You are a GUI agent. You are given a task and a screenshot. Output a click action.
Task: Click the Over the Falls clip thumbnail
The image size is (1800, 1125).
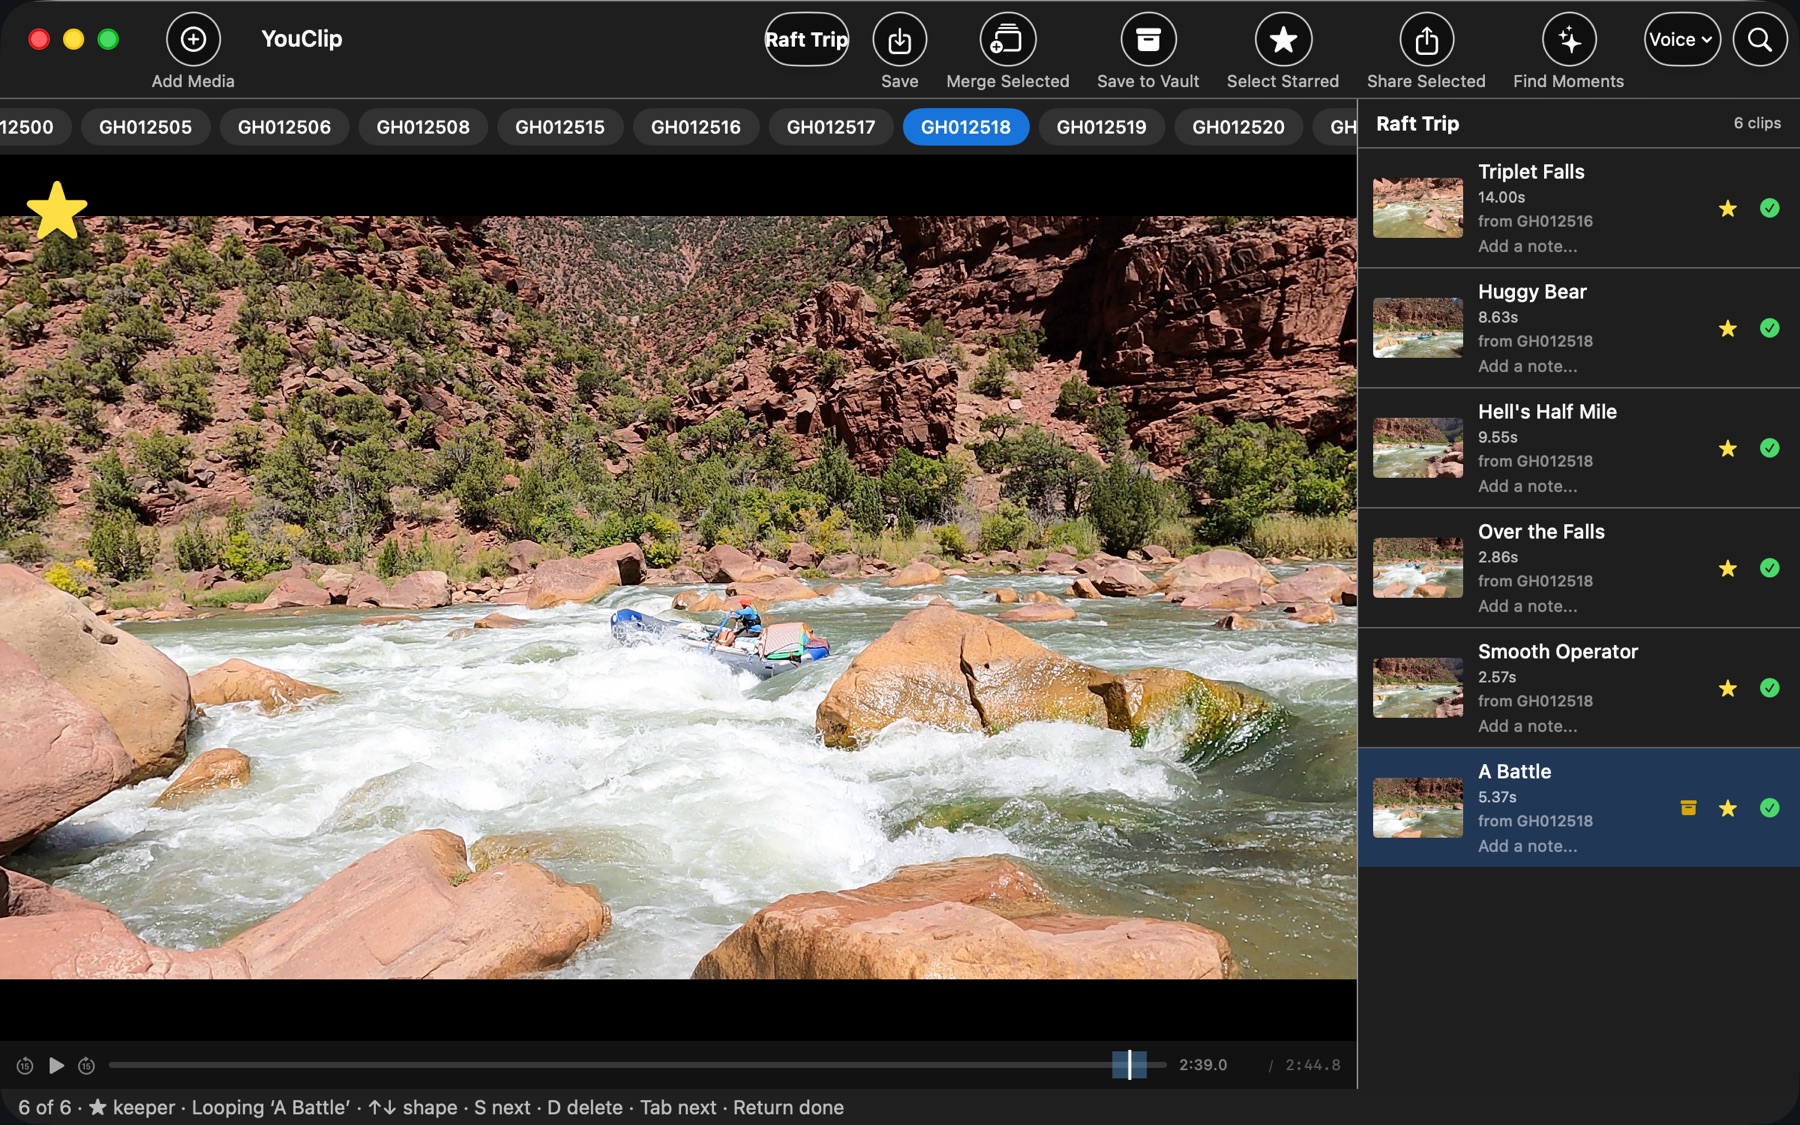tap(1417, 568)
